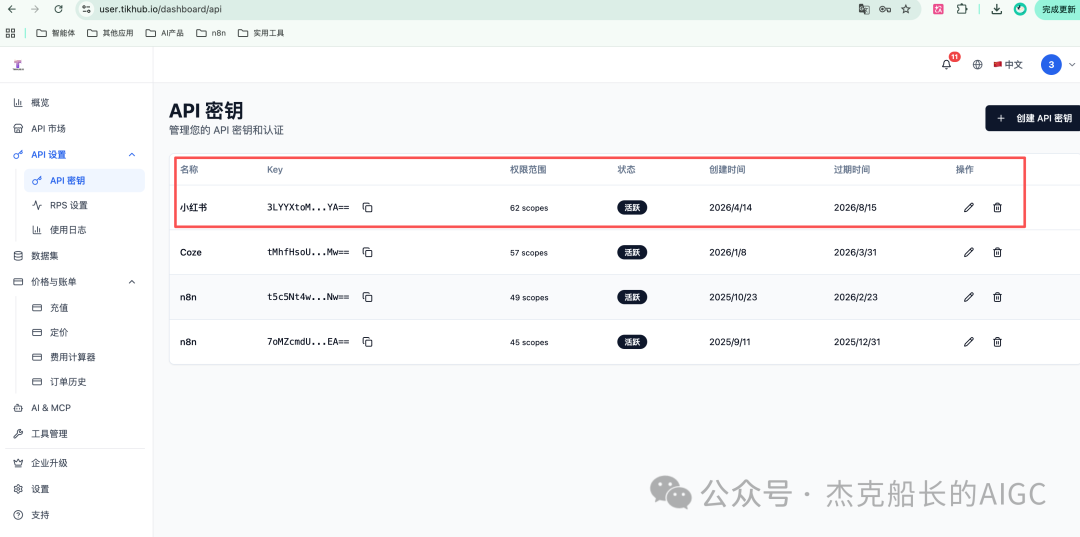Image resolution: width=1080 pixels, height=537 pixels.
Task: Click the browser address bar URL
Action: point(160,9)
